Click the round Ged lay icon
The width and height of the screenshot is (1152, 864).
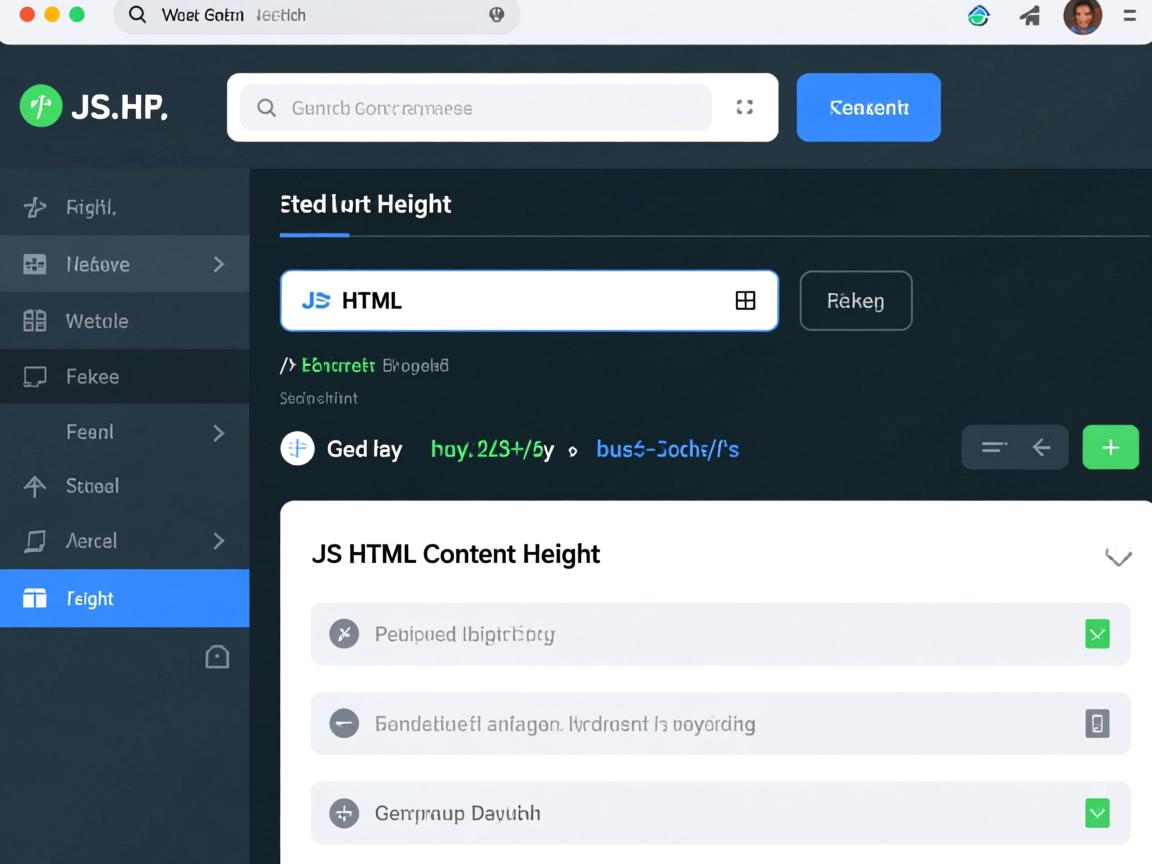tap(297, 449)
